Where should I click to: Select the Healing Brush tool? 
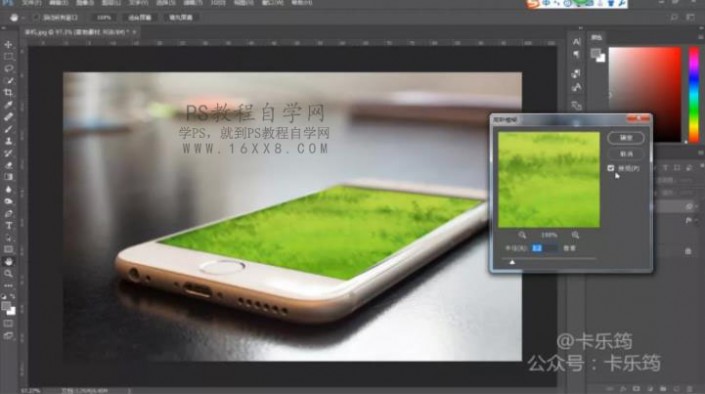tap(9, 117)
